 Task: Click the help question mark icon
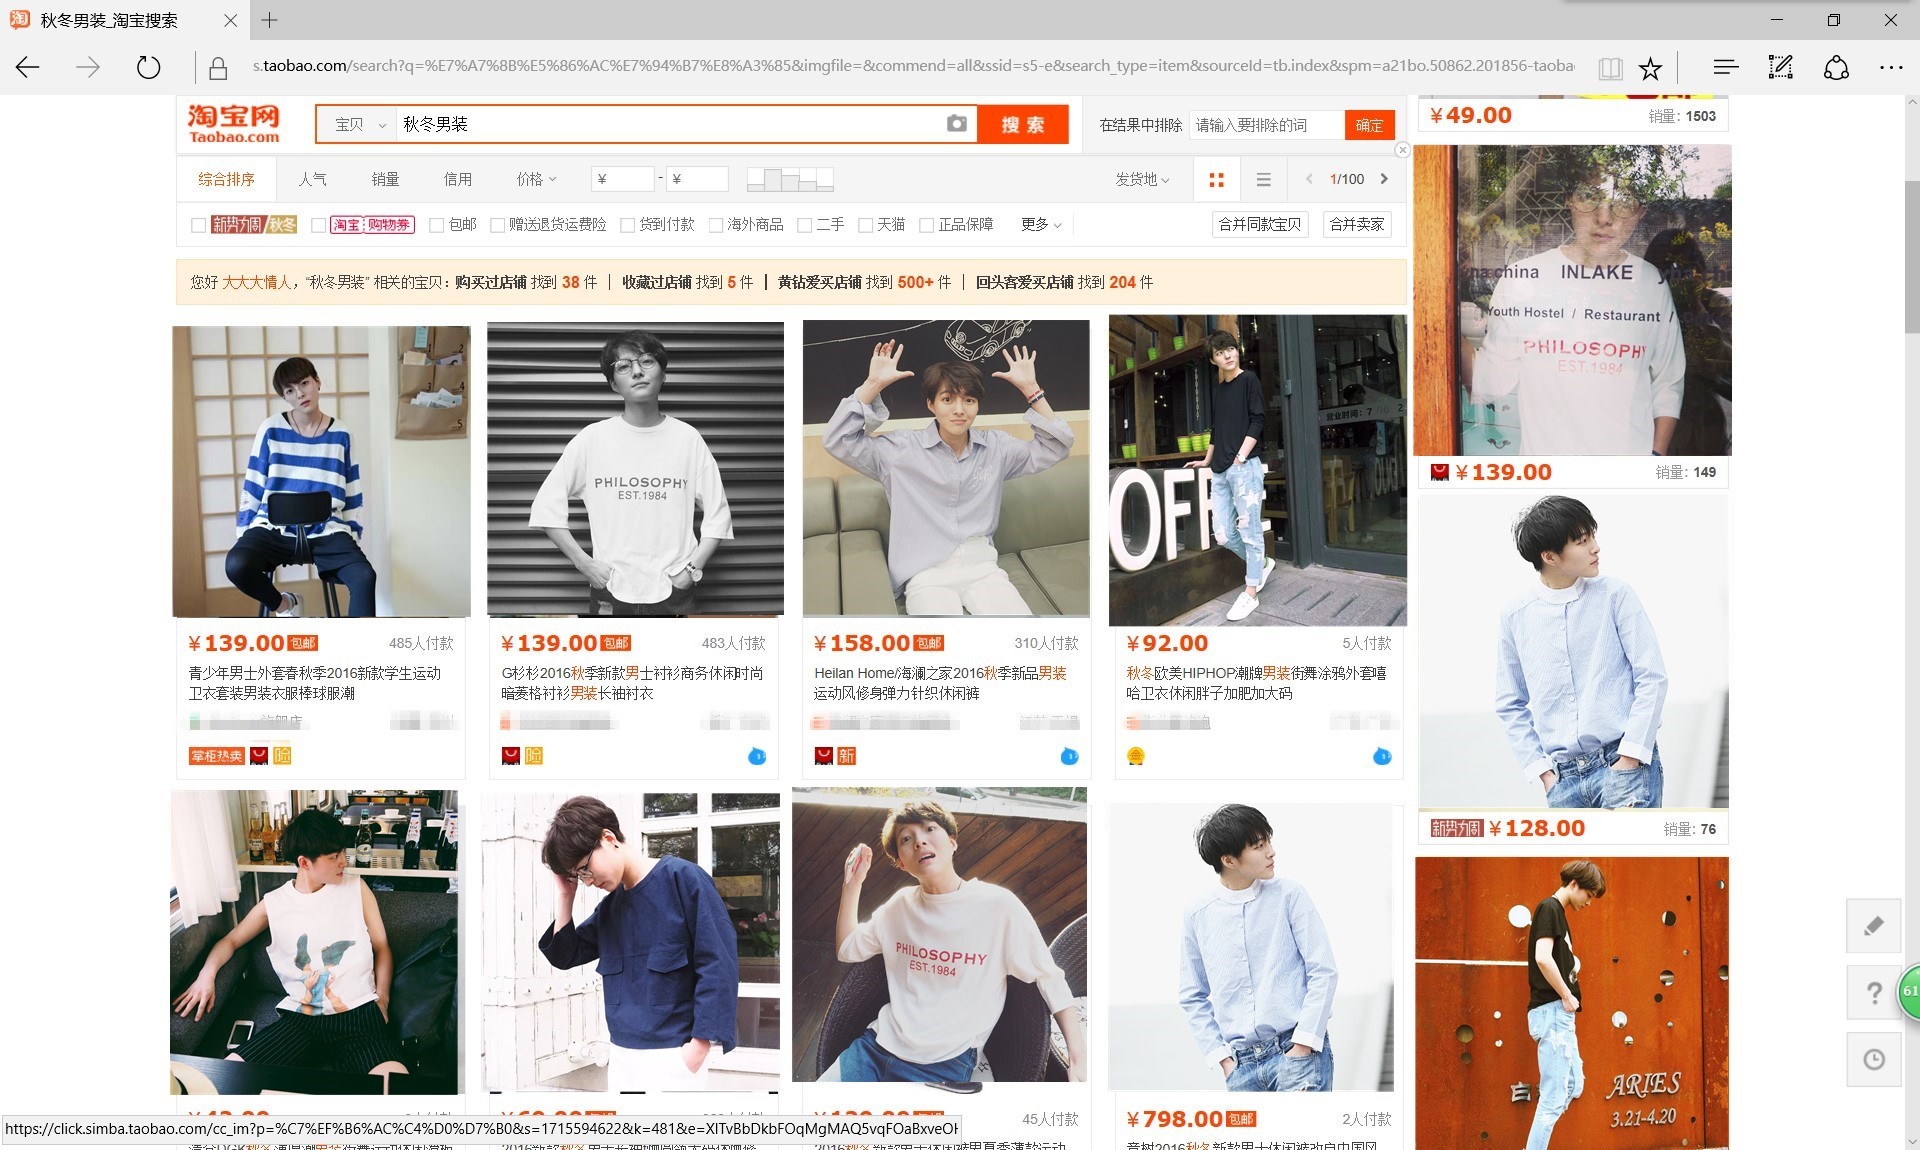1873,992
